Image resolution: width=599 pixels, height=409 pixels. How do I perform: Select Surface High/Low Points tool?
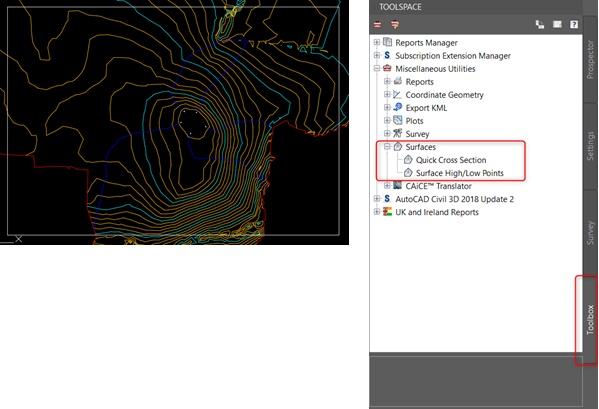(460, 173)
